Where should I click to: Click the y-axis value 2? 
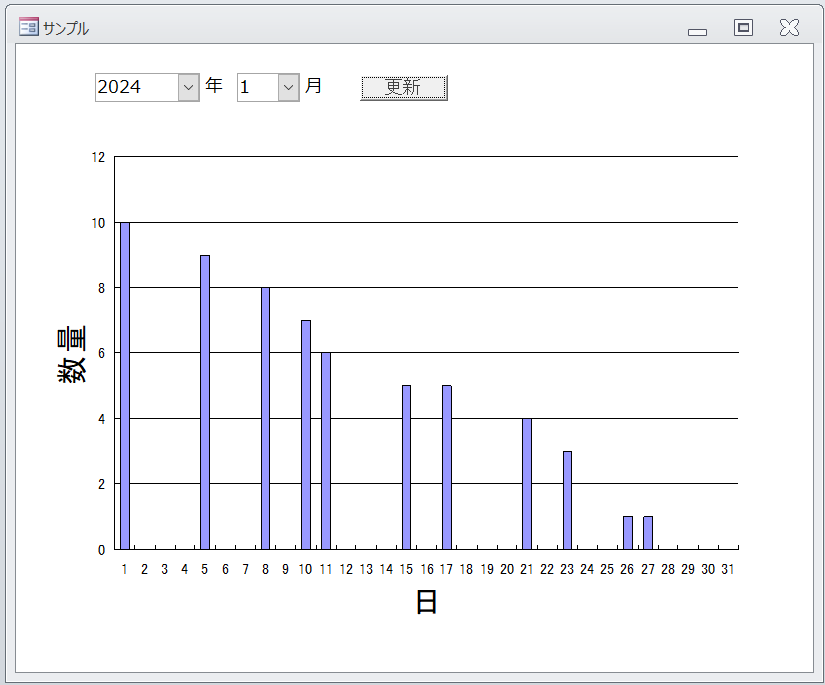102,485
